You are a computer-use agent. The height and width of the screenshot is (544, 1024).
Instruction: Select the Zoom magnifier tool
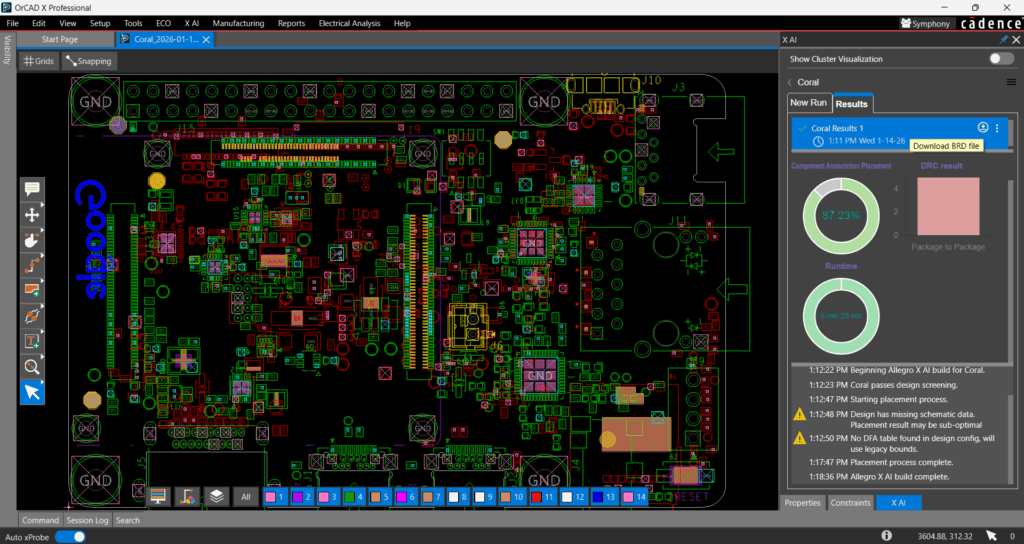point(32,366)
